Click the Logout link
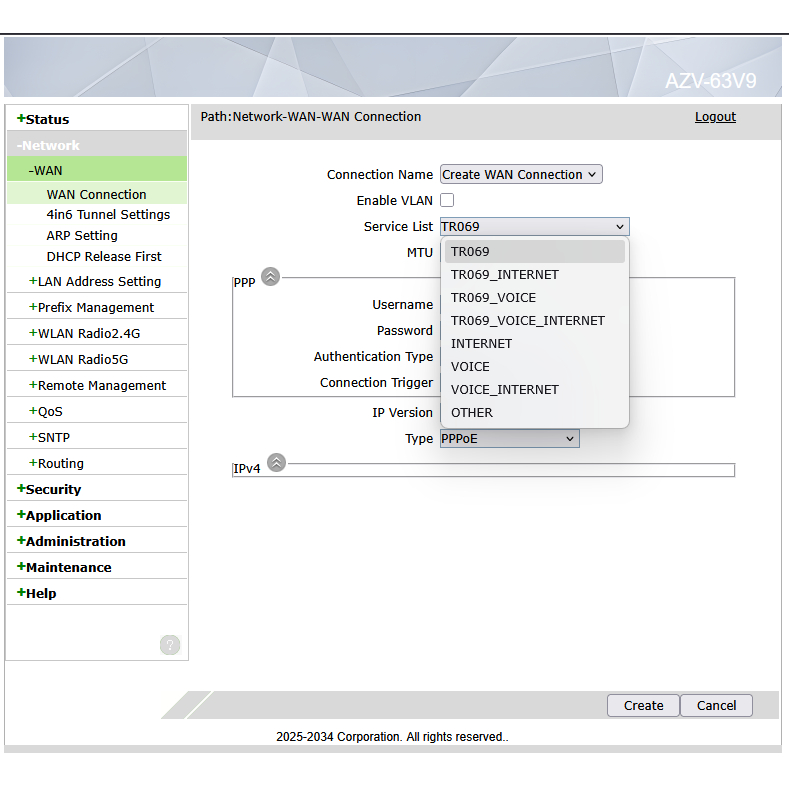 715,117
